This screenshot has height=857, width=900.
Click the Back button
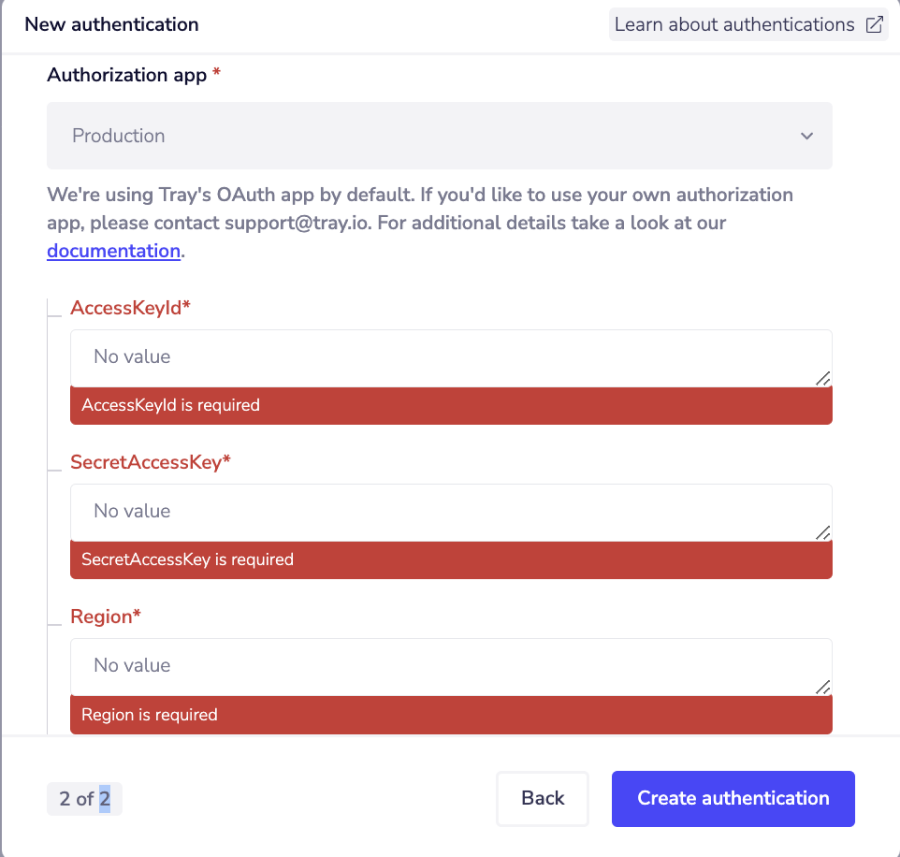tap(542, 798)
